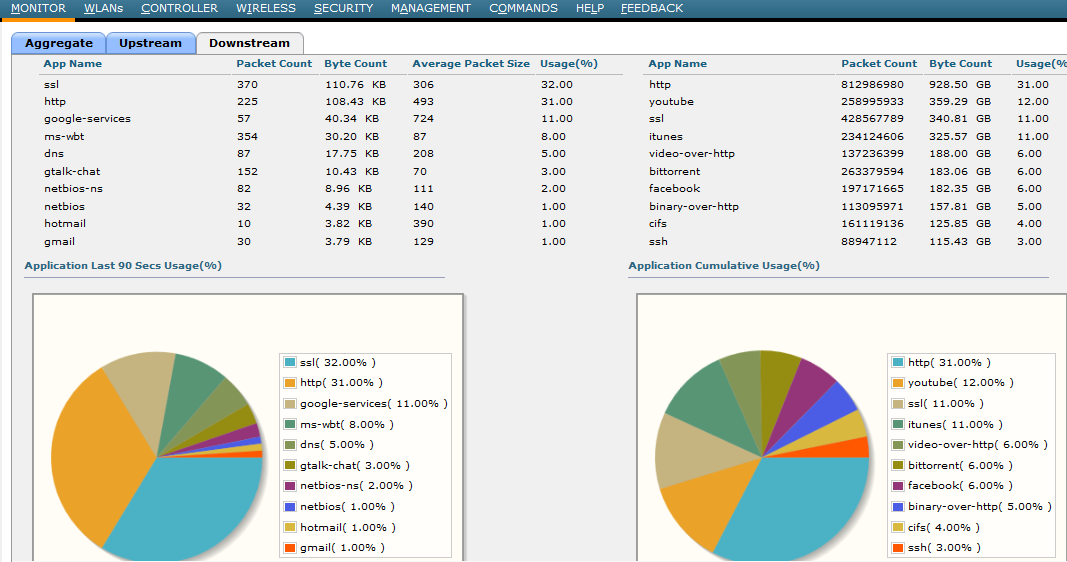Screen dimensions: 1067x562
Task: Click the Average Packet Size column header
Action: click(471, 64)
